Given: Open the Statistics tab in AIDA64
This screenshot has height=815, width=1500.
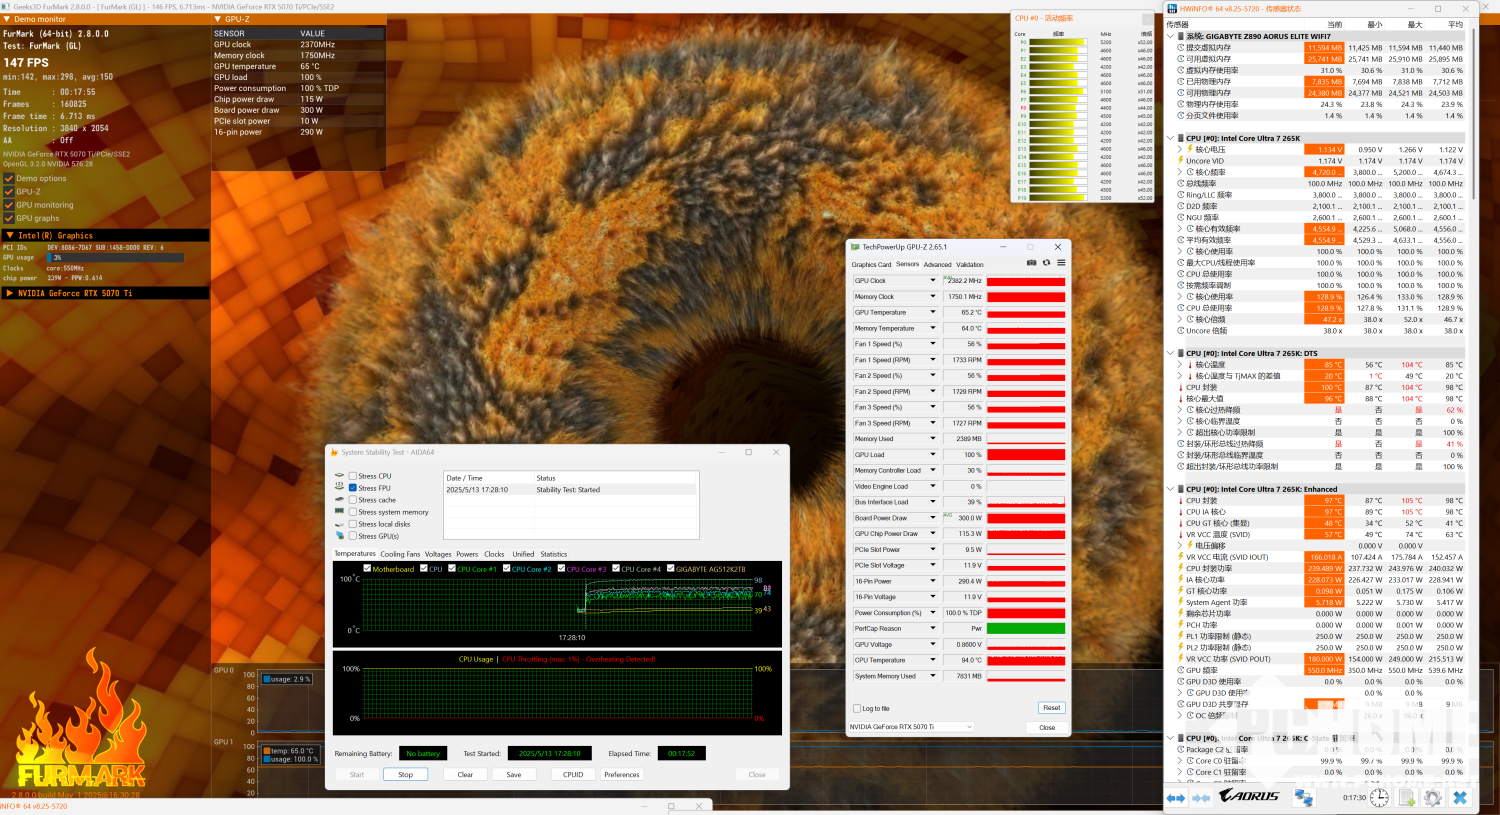Looking at the screenshot, I should [554, 554].
